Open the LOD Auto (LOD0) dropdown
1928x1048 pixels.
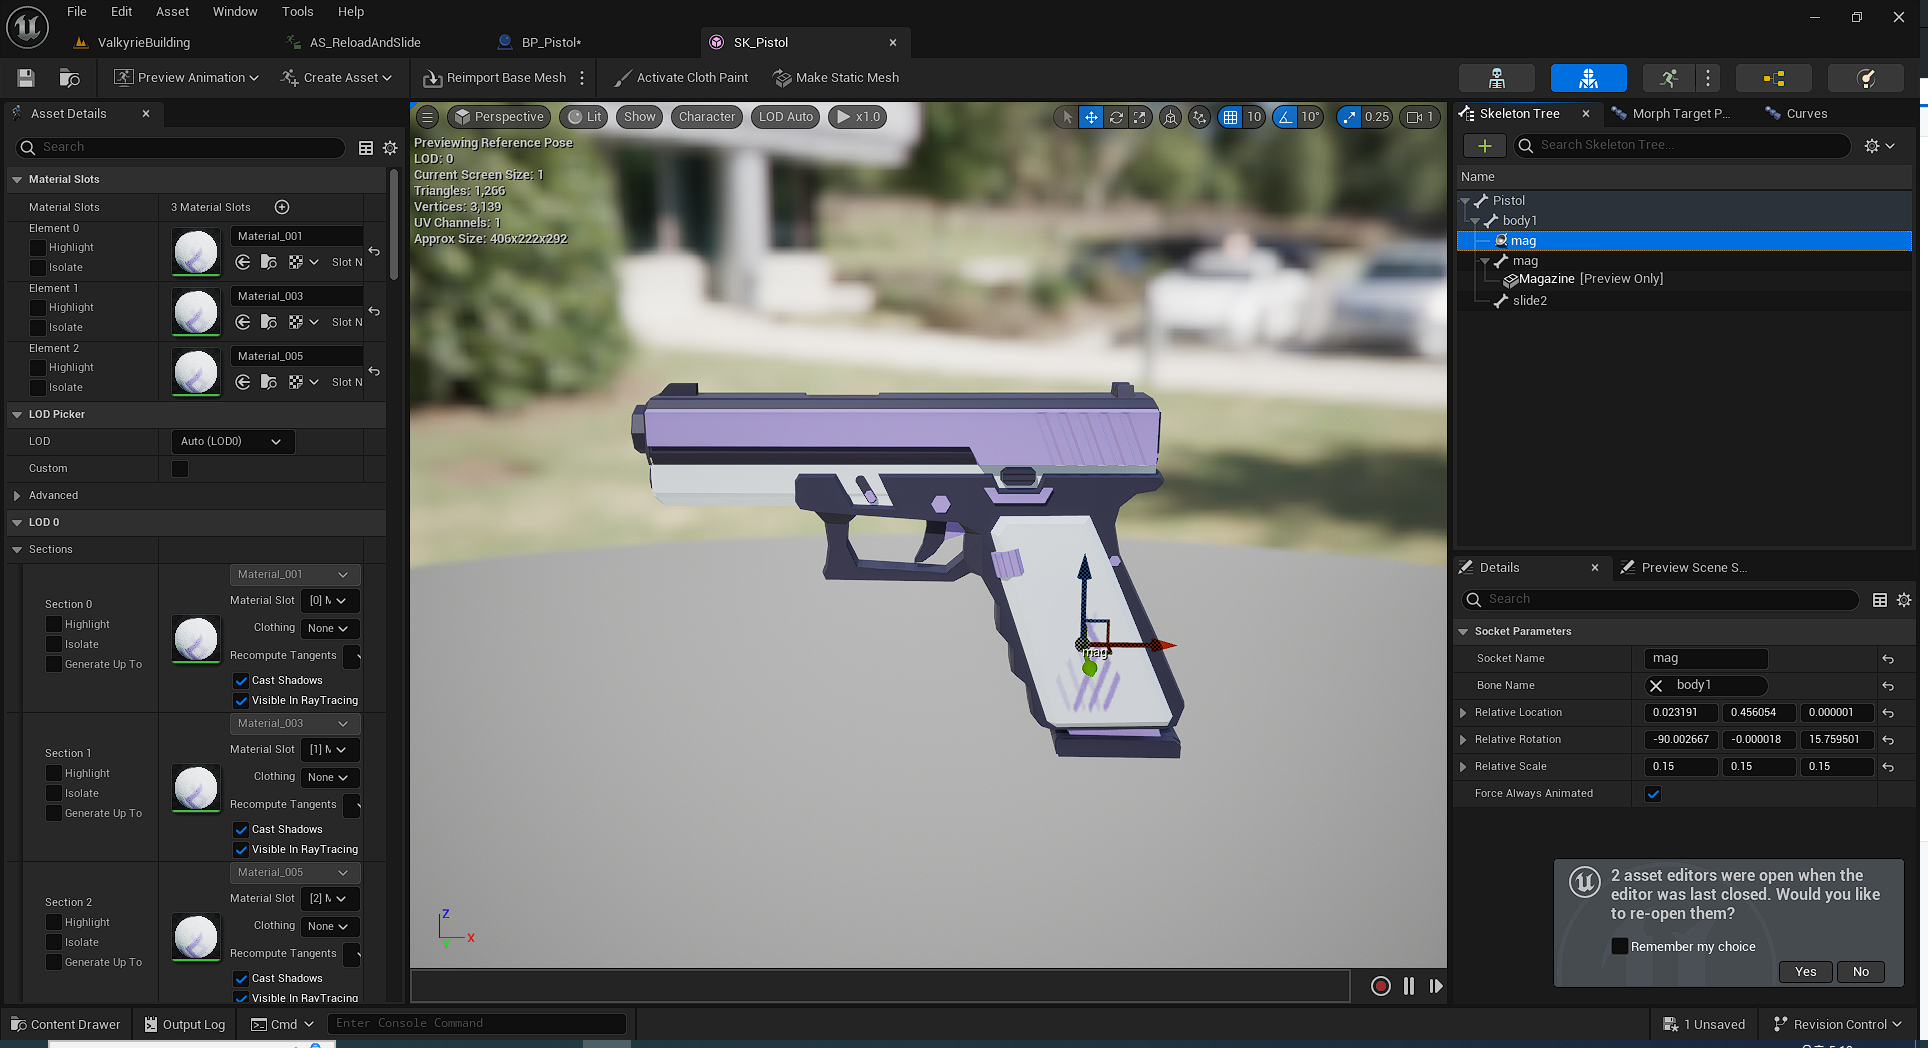[232, 442]
